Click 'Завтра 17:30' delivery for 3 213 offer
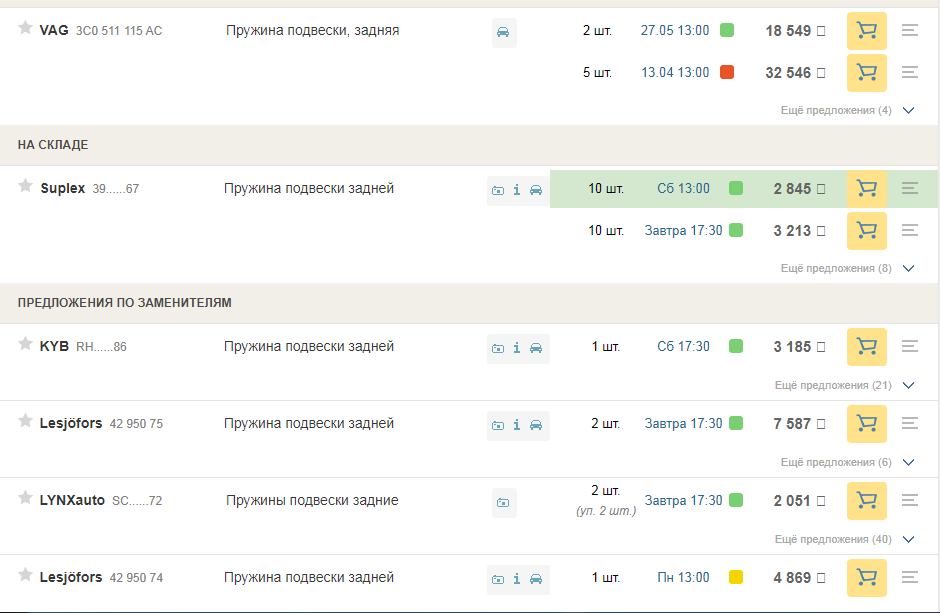 683,230
